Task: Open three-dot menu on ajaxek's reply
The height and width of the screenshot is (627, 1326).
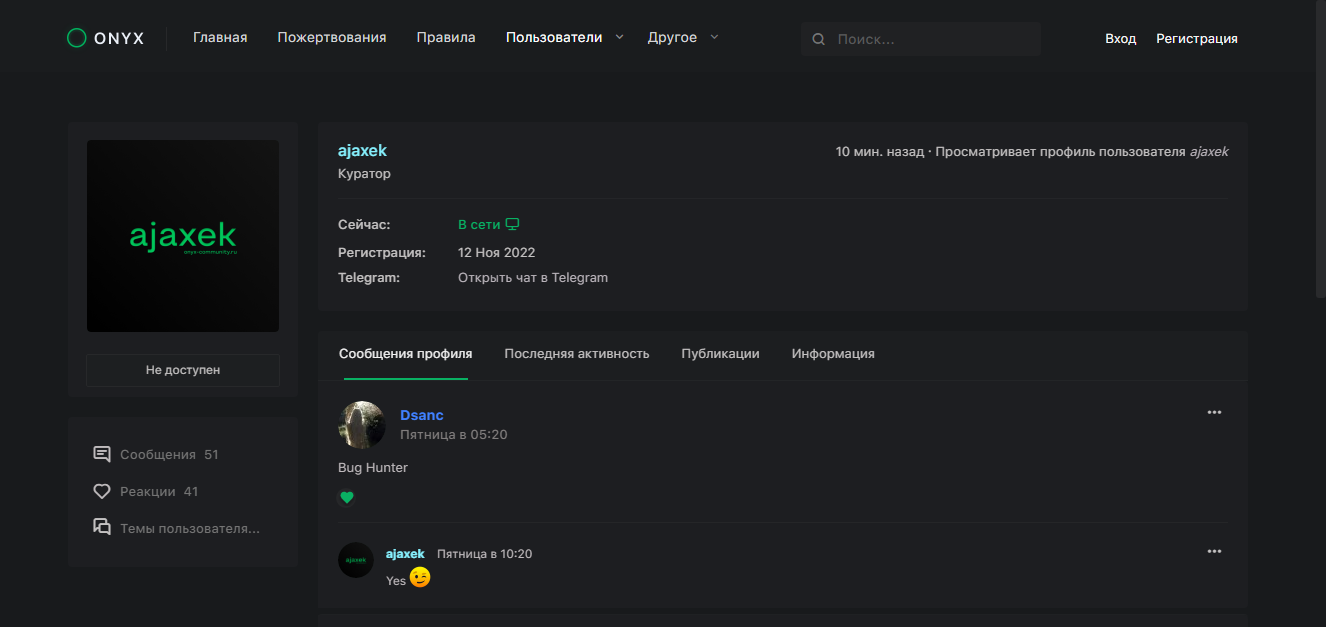Action: point(1214,551)
